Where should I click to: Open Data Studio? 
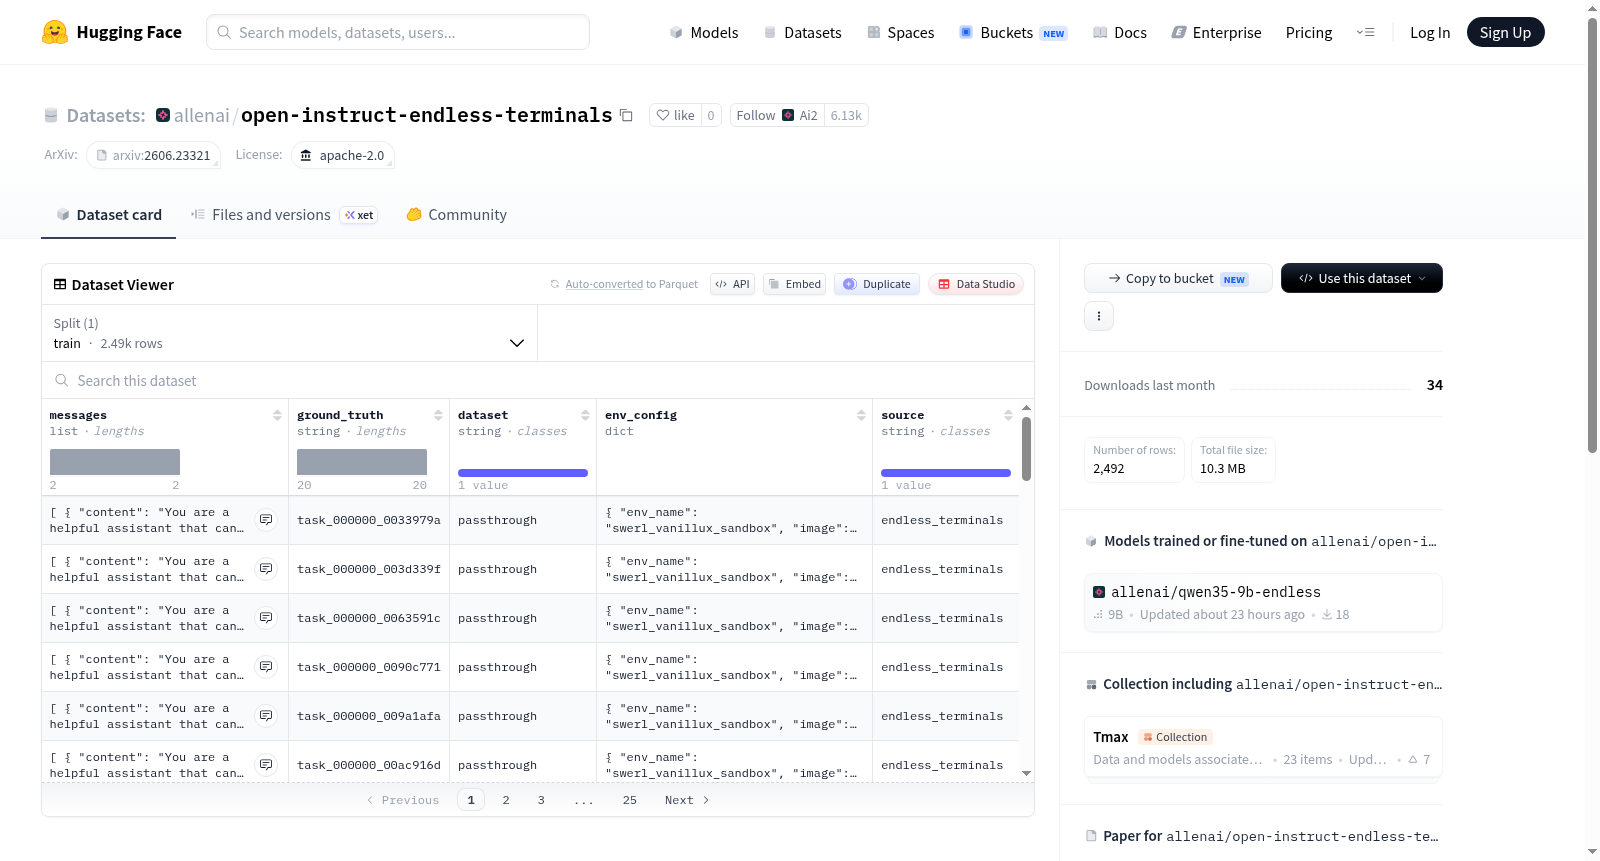pyautogui.click(x=976, y=284)
